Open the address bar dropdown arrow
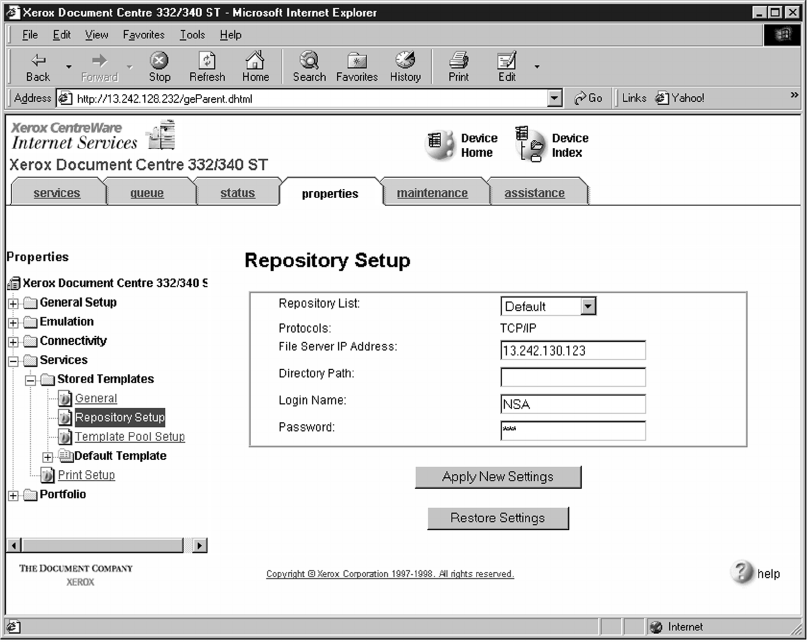 [x=555, y=99]
